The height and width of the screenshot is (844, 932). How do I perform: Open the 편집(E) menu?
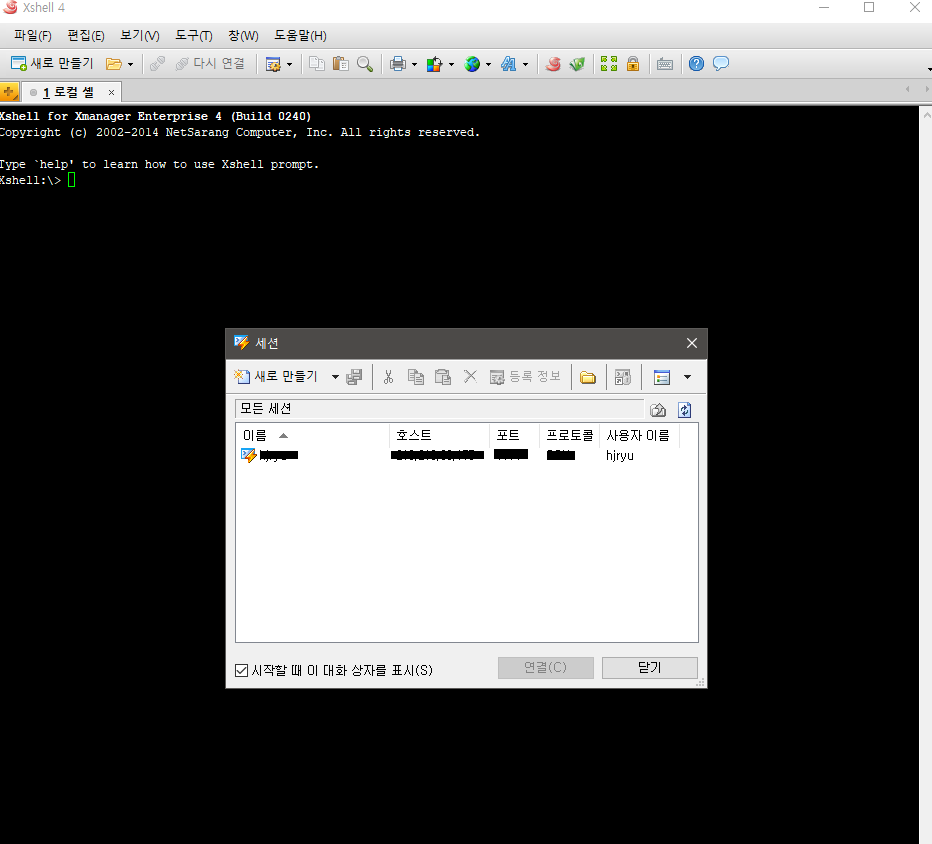pyautogui.click(x=86, y=36)
